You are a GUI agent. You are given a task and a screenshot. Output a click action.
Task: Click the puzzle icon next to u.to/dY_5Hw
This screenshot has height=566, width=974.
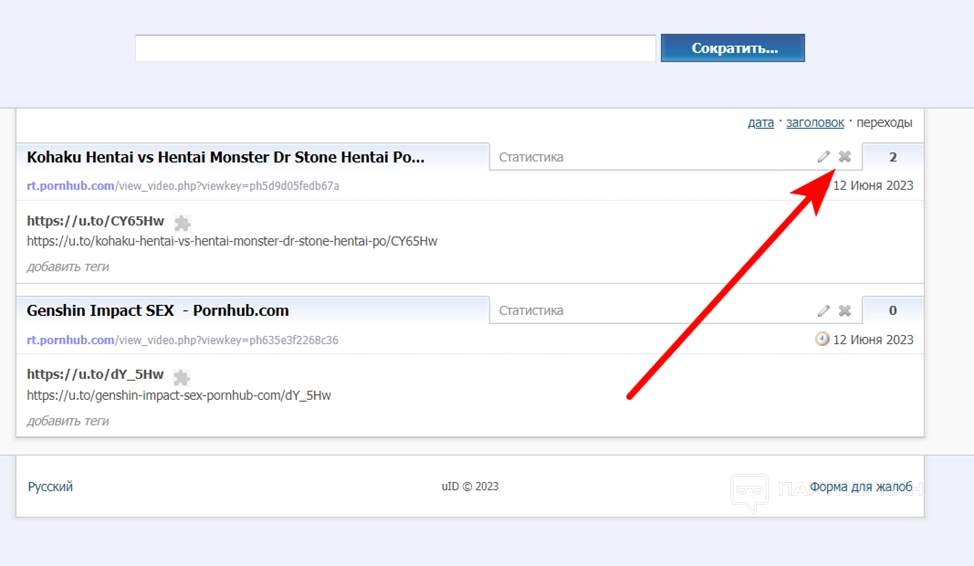click(181, 377)
